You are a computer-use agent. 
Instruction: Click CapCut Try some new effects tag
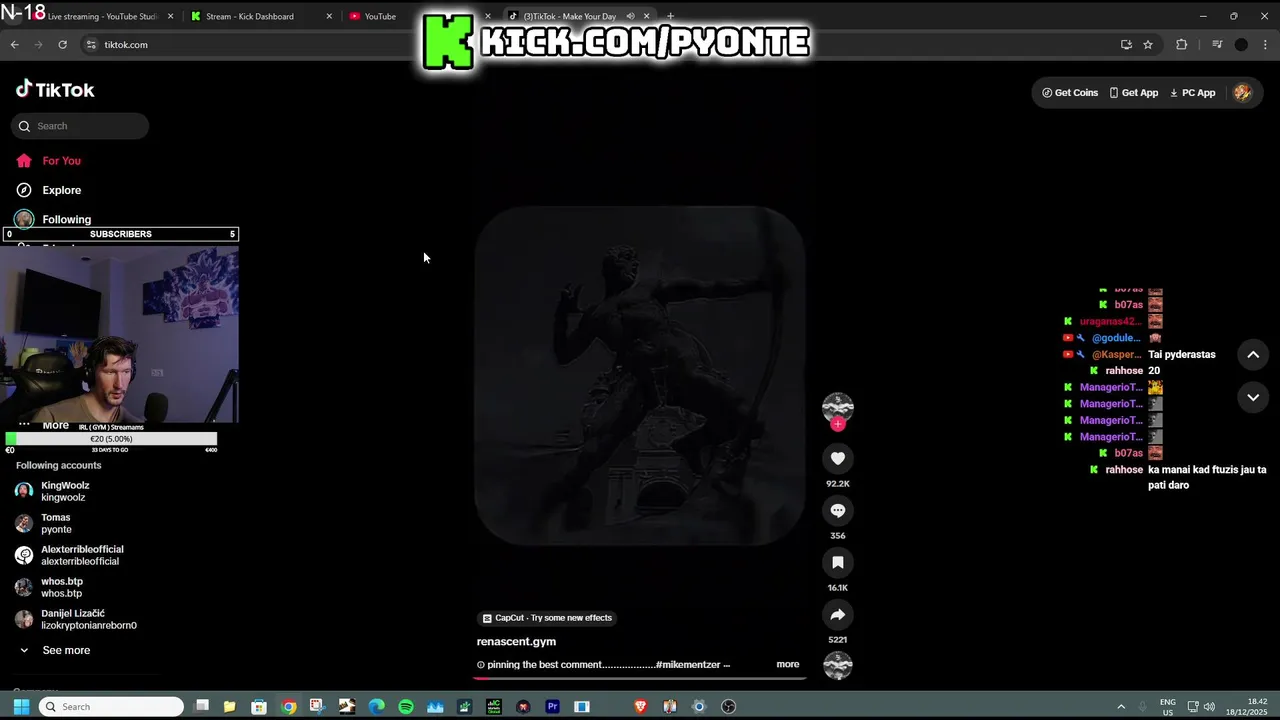point(547,618)
